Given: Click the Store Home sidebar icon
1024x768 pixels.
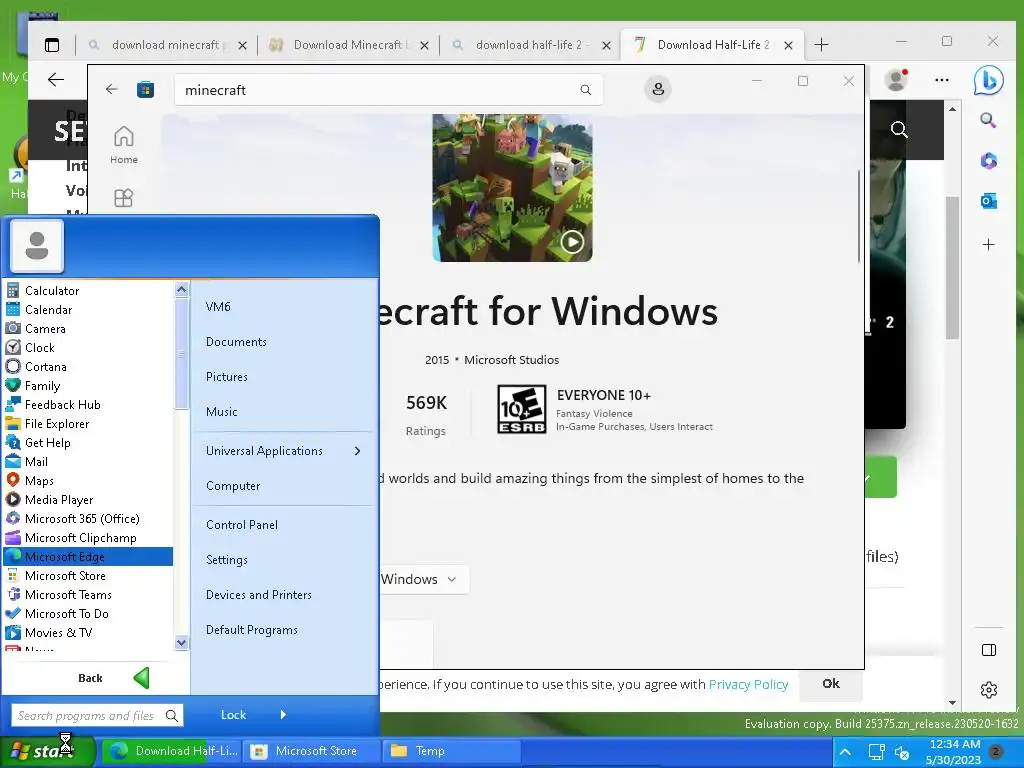Looking at the screenshot, I should pos(123,144).
